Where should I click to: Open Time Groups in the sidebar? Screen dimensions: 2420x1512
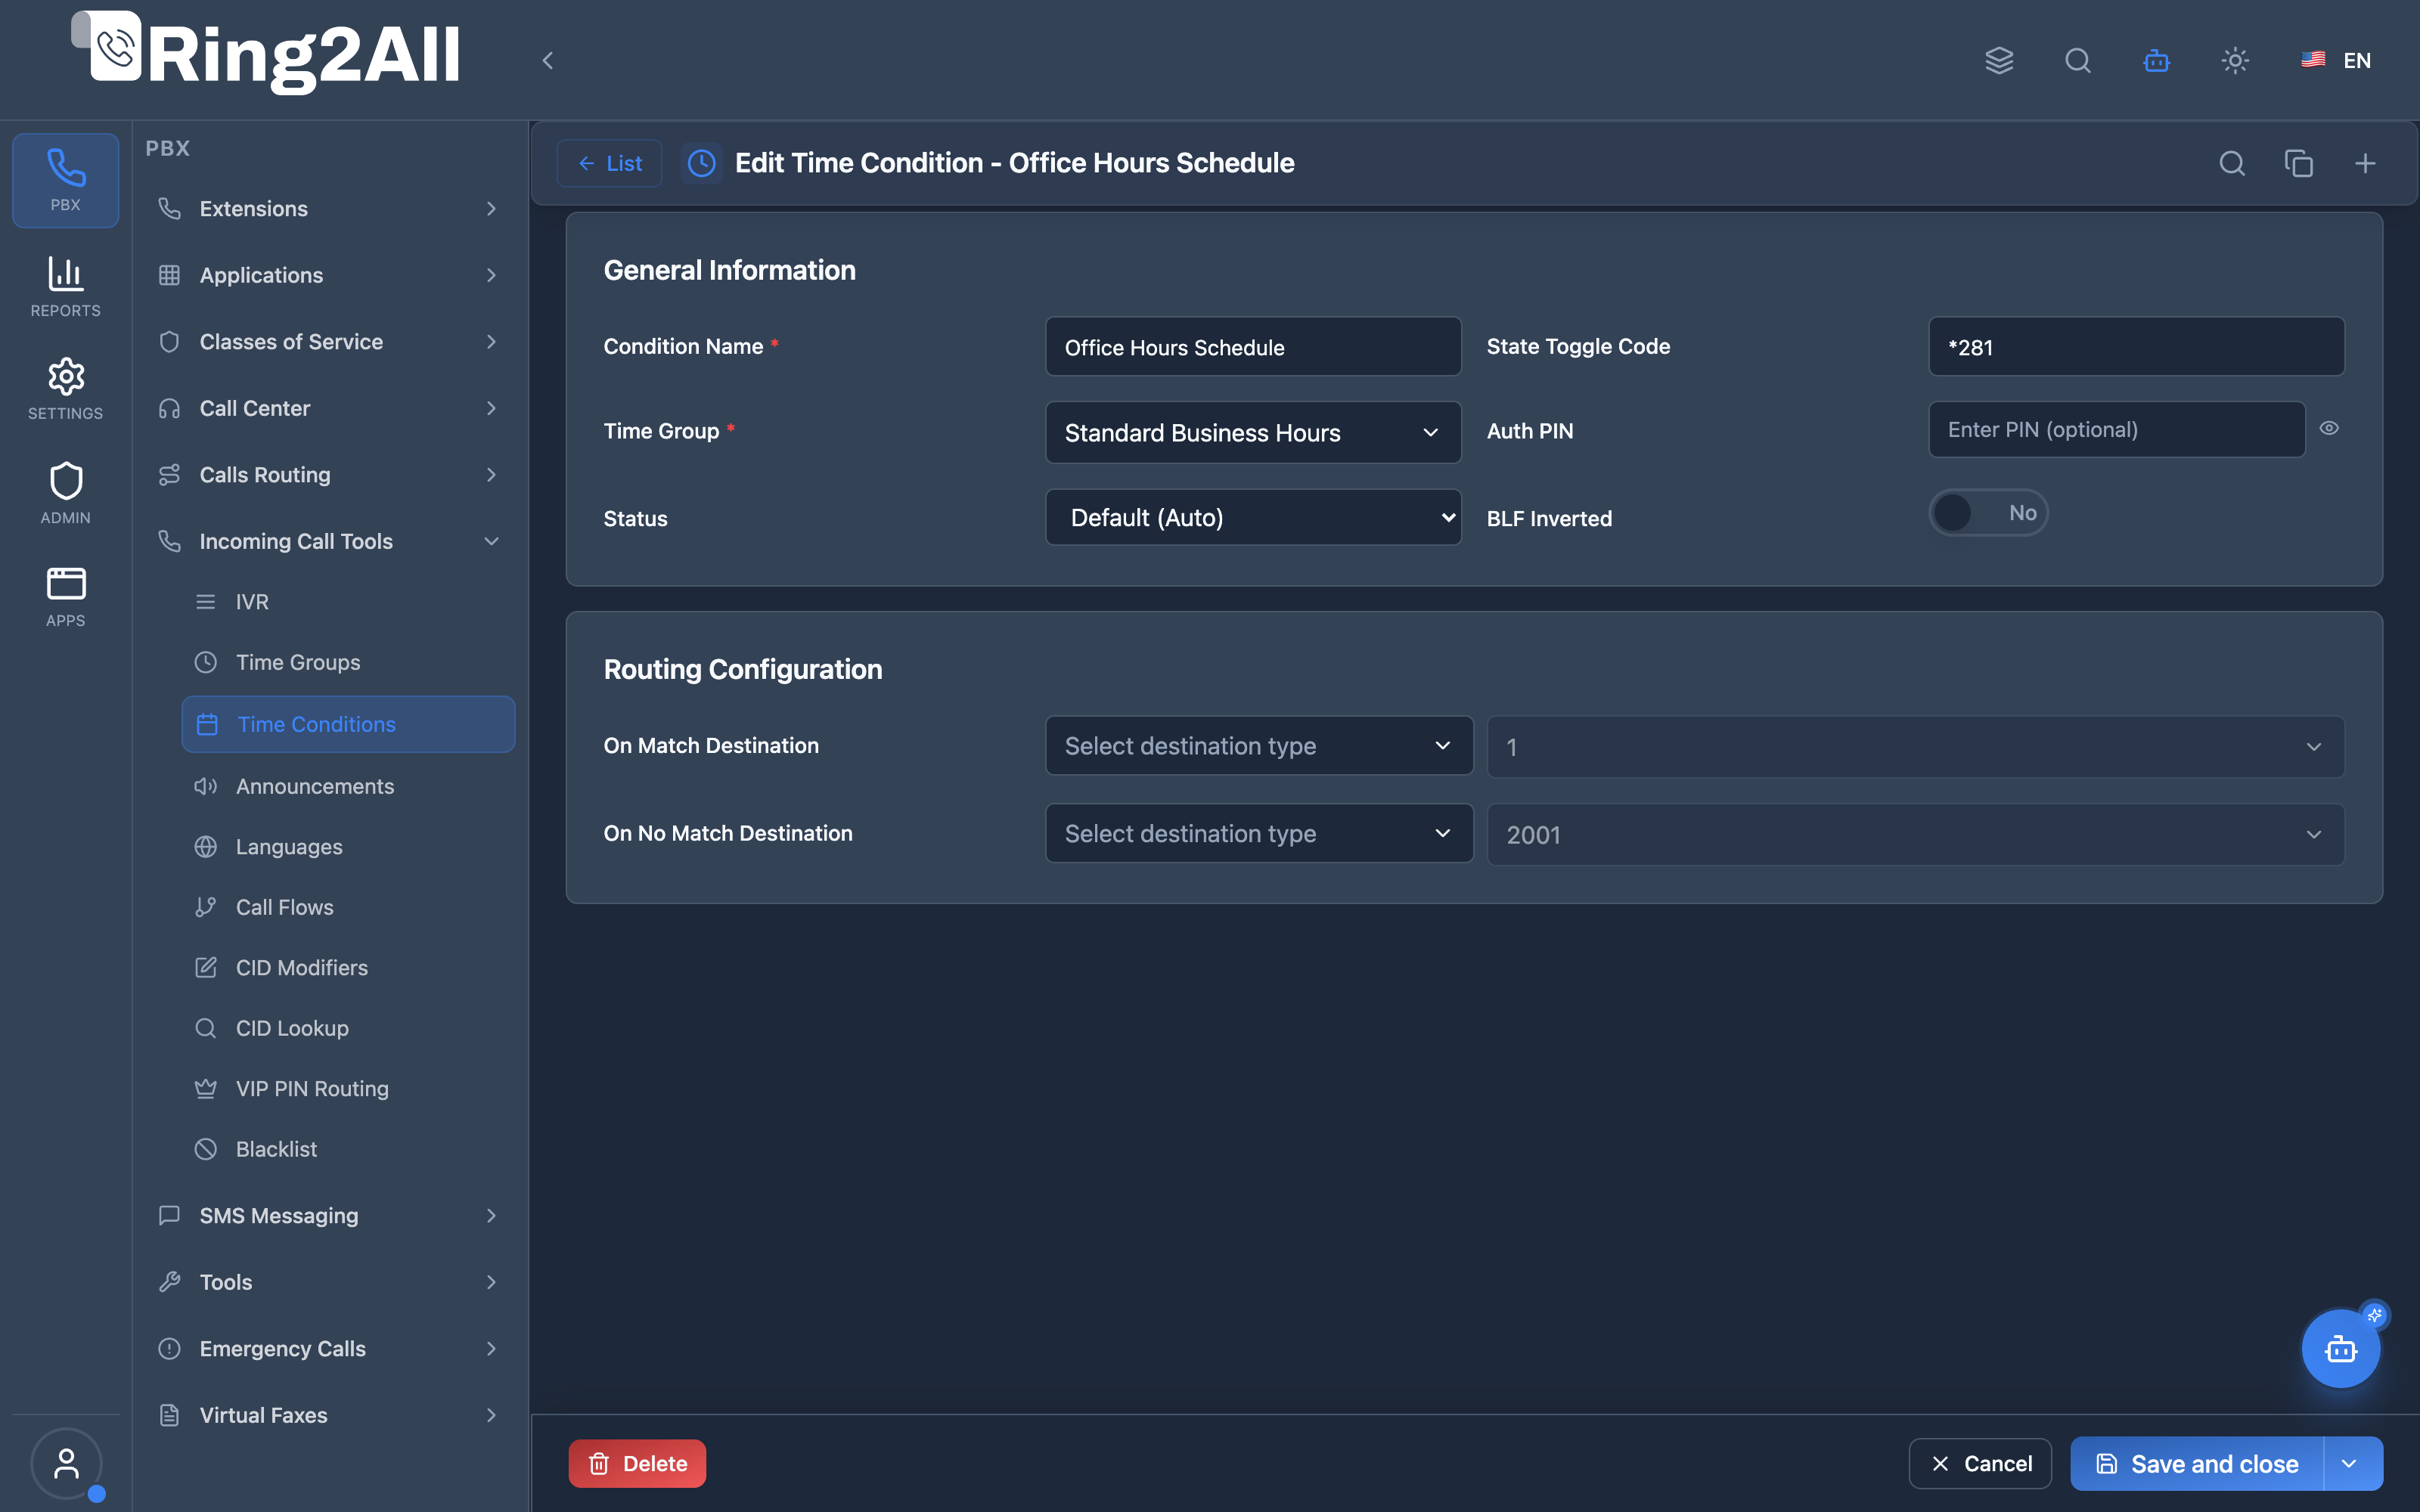[x=348, y=662]
